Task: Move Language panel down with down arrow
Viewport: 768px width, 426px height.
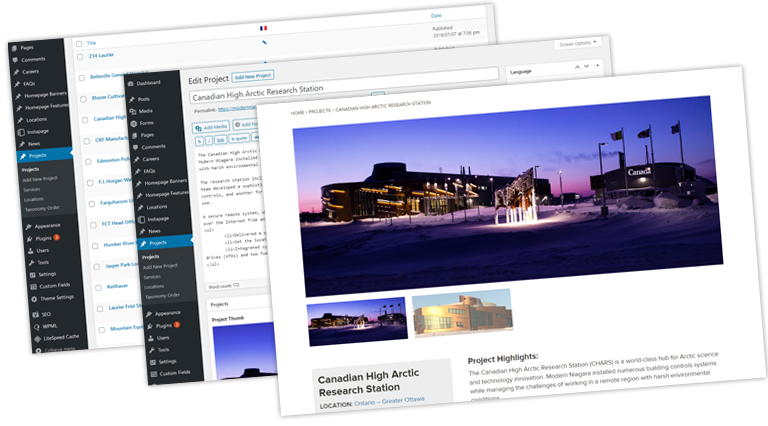Action: click(x=586, y=66)
